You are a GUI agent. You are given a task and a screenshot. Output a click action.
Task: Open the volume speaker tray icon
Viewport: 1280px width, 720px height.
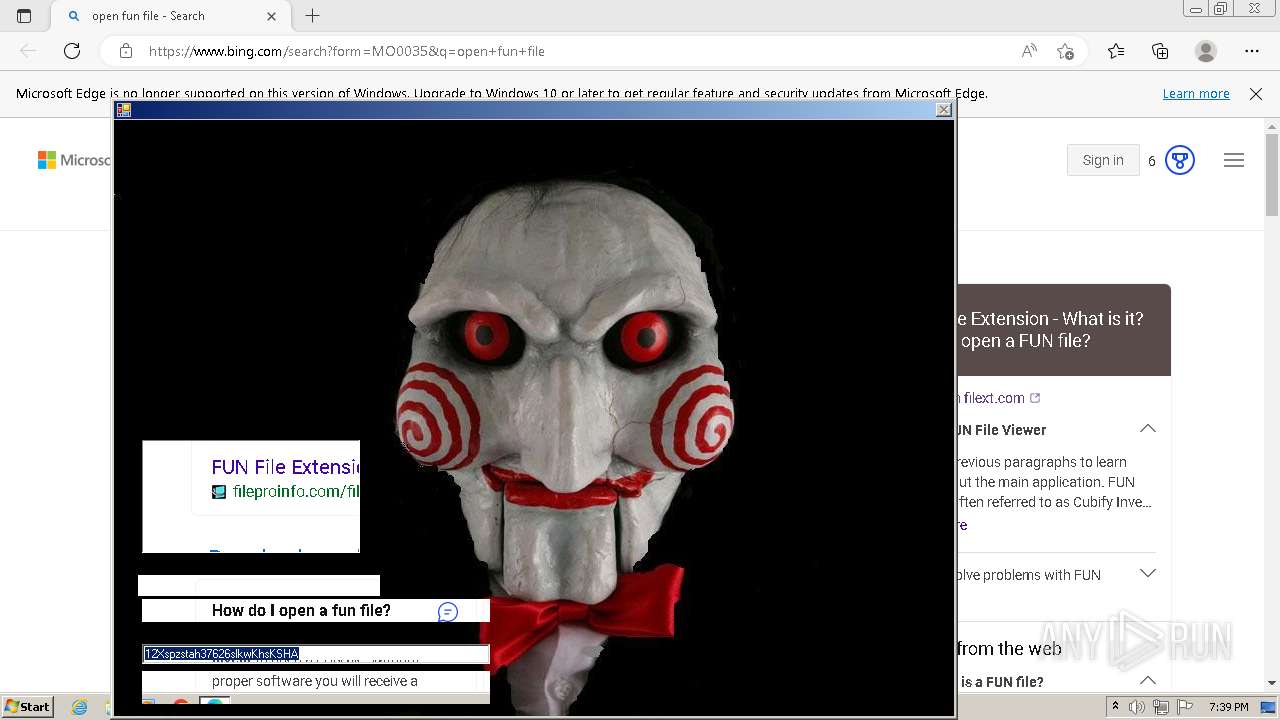click(1137, 707)
